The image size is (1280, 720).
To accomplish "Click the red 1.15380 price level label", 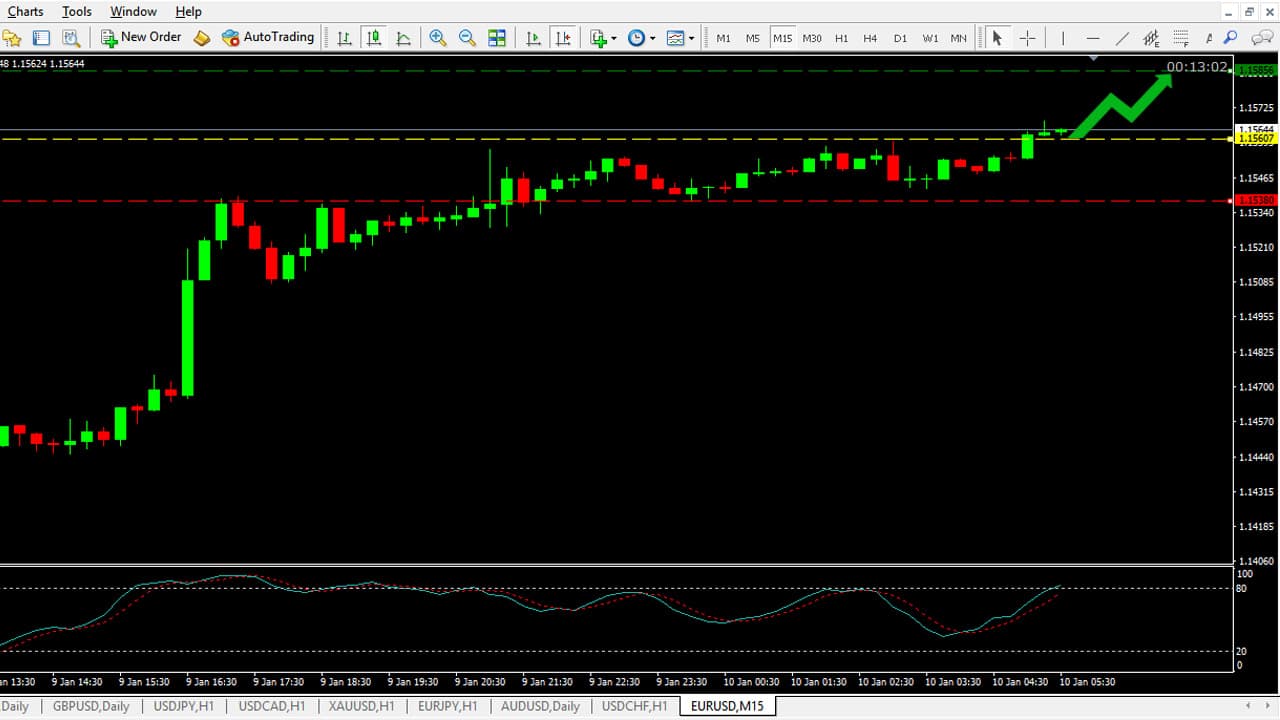I will [1256, 201].
